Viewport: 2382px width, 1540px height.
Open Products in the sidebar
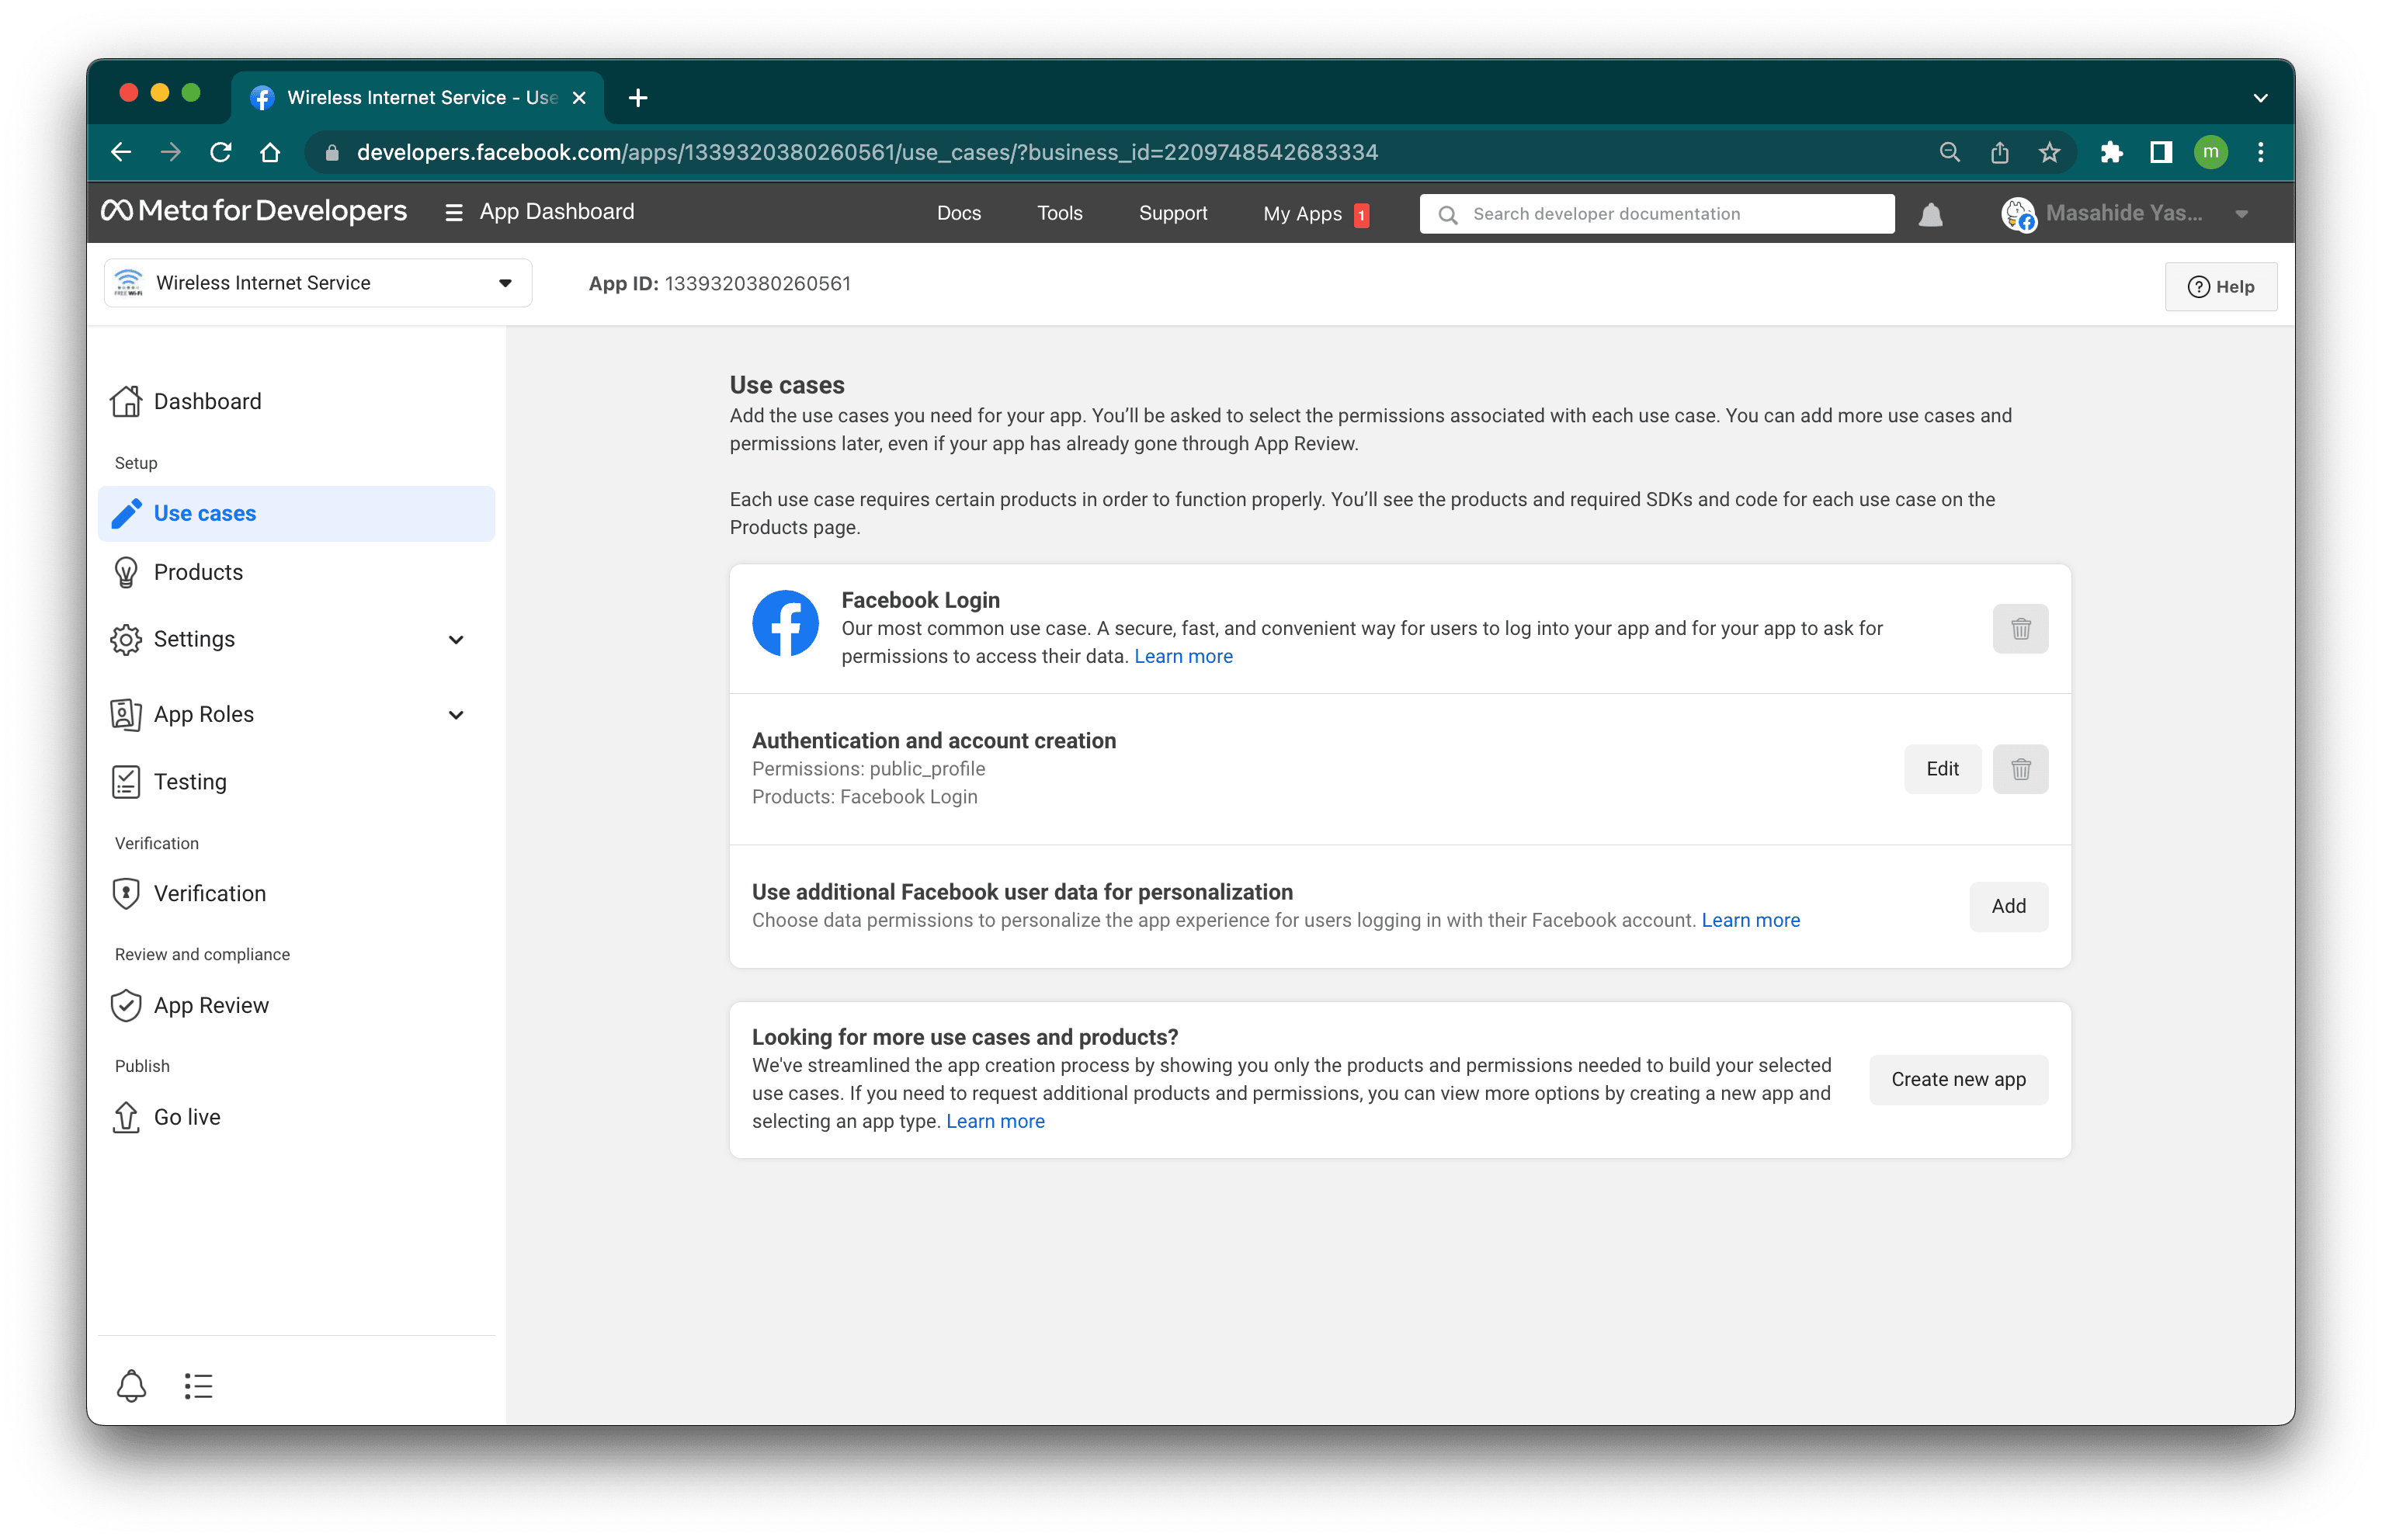[296, 572]
